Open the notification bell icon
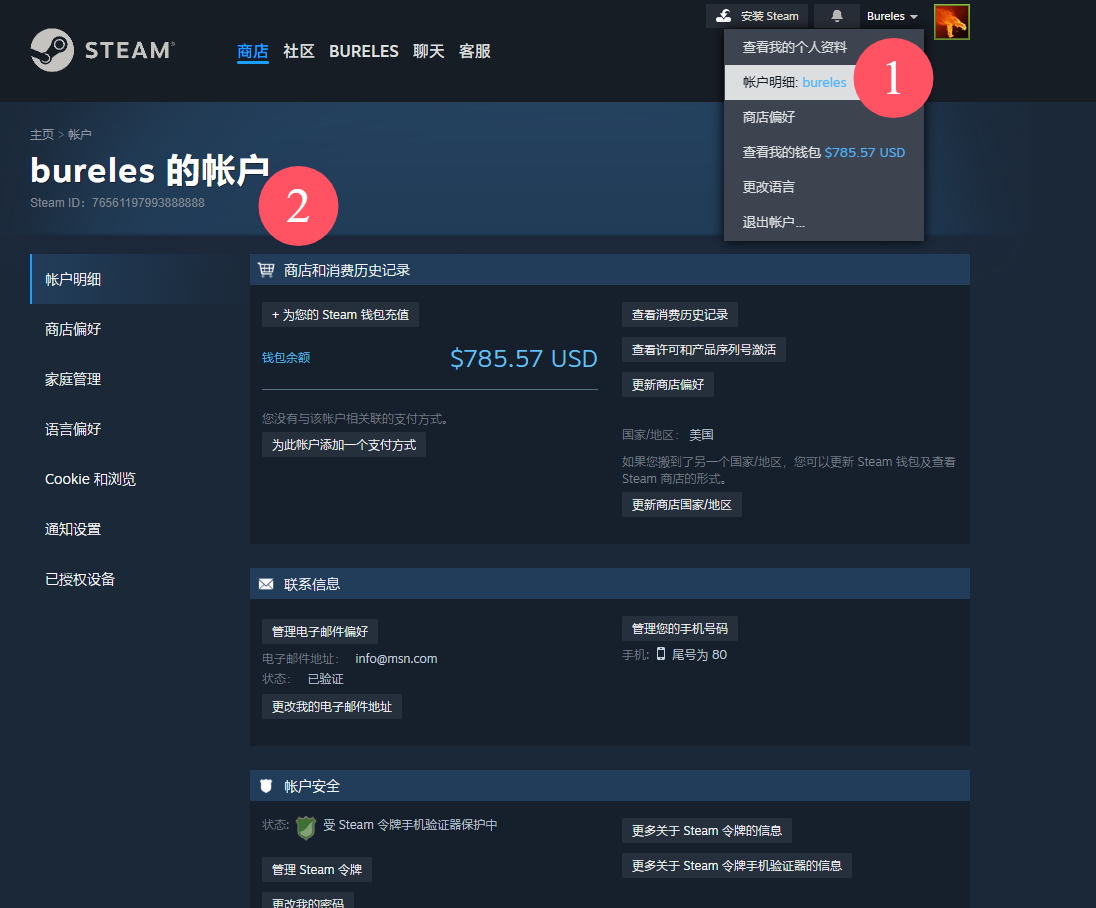This screenshot has width=1096, height=908. [x=837, y=16]
